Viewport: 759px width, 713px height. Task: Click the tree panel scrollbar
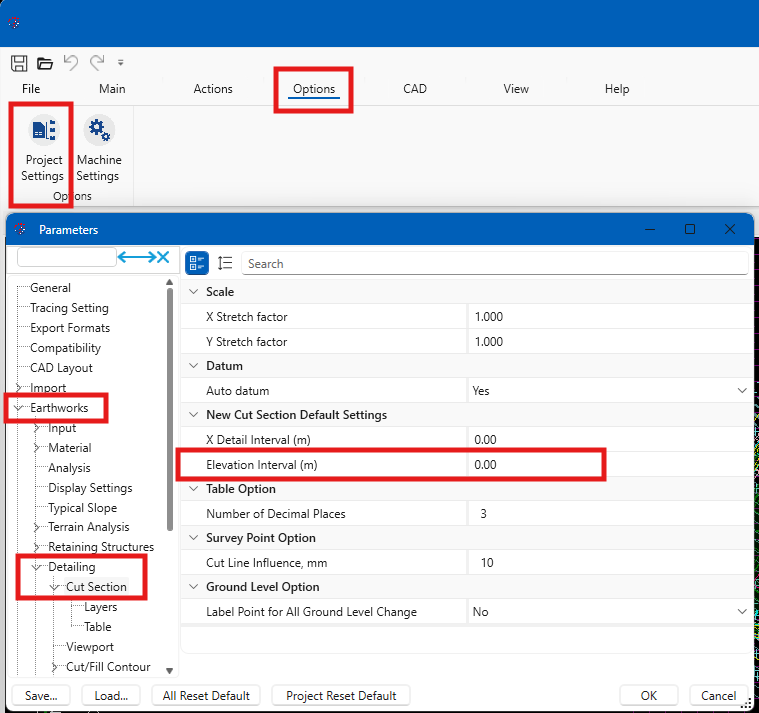(x=169, y=409)
